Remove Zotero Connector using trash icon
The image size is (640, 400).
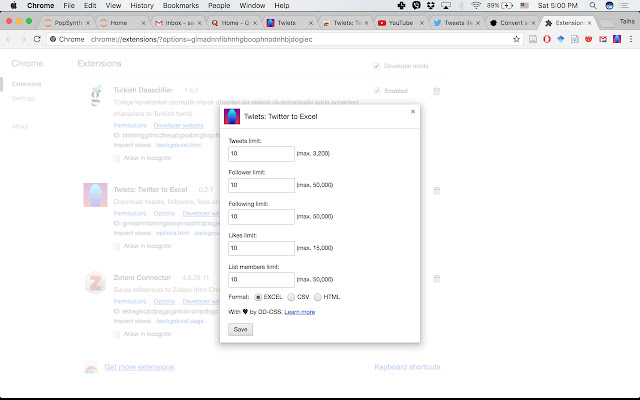[x=437, y=279]
